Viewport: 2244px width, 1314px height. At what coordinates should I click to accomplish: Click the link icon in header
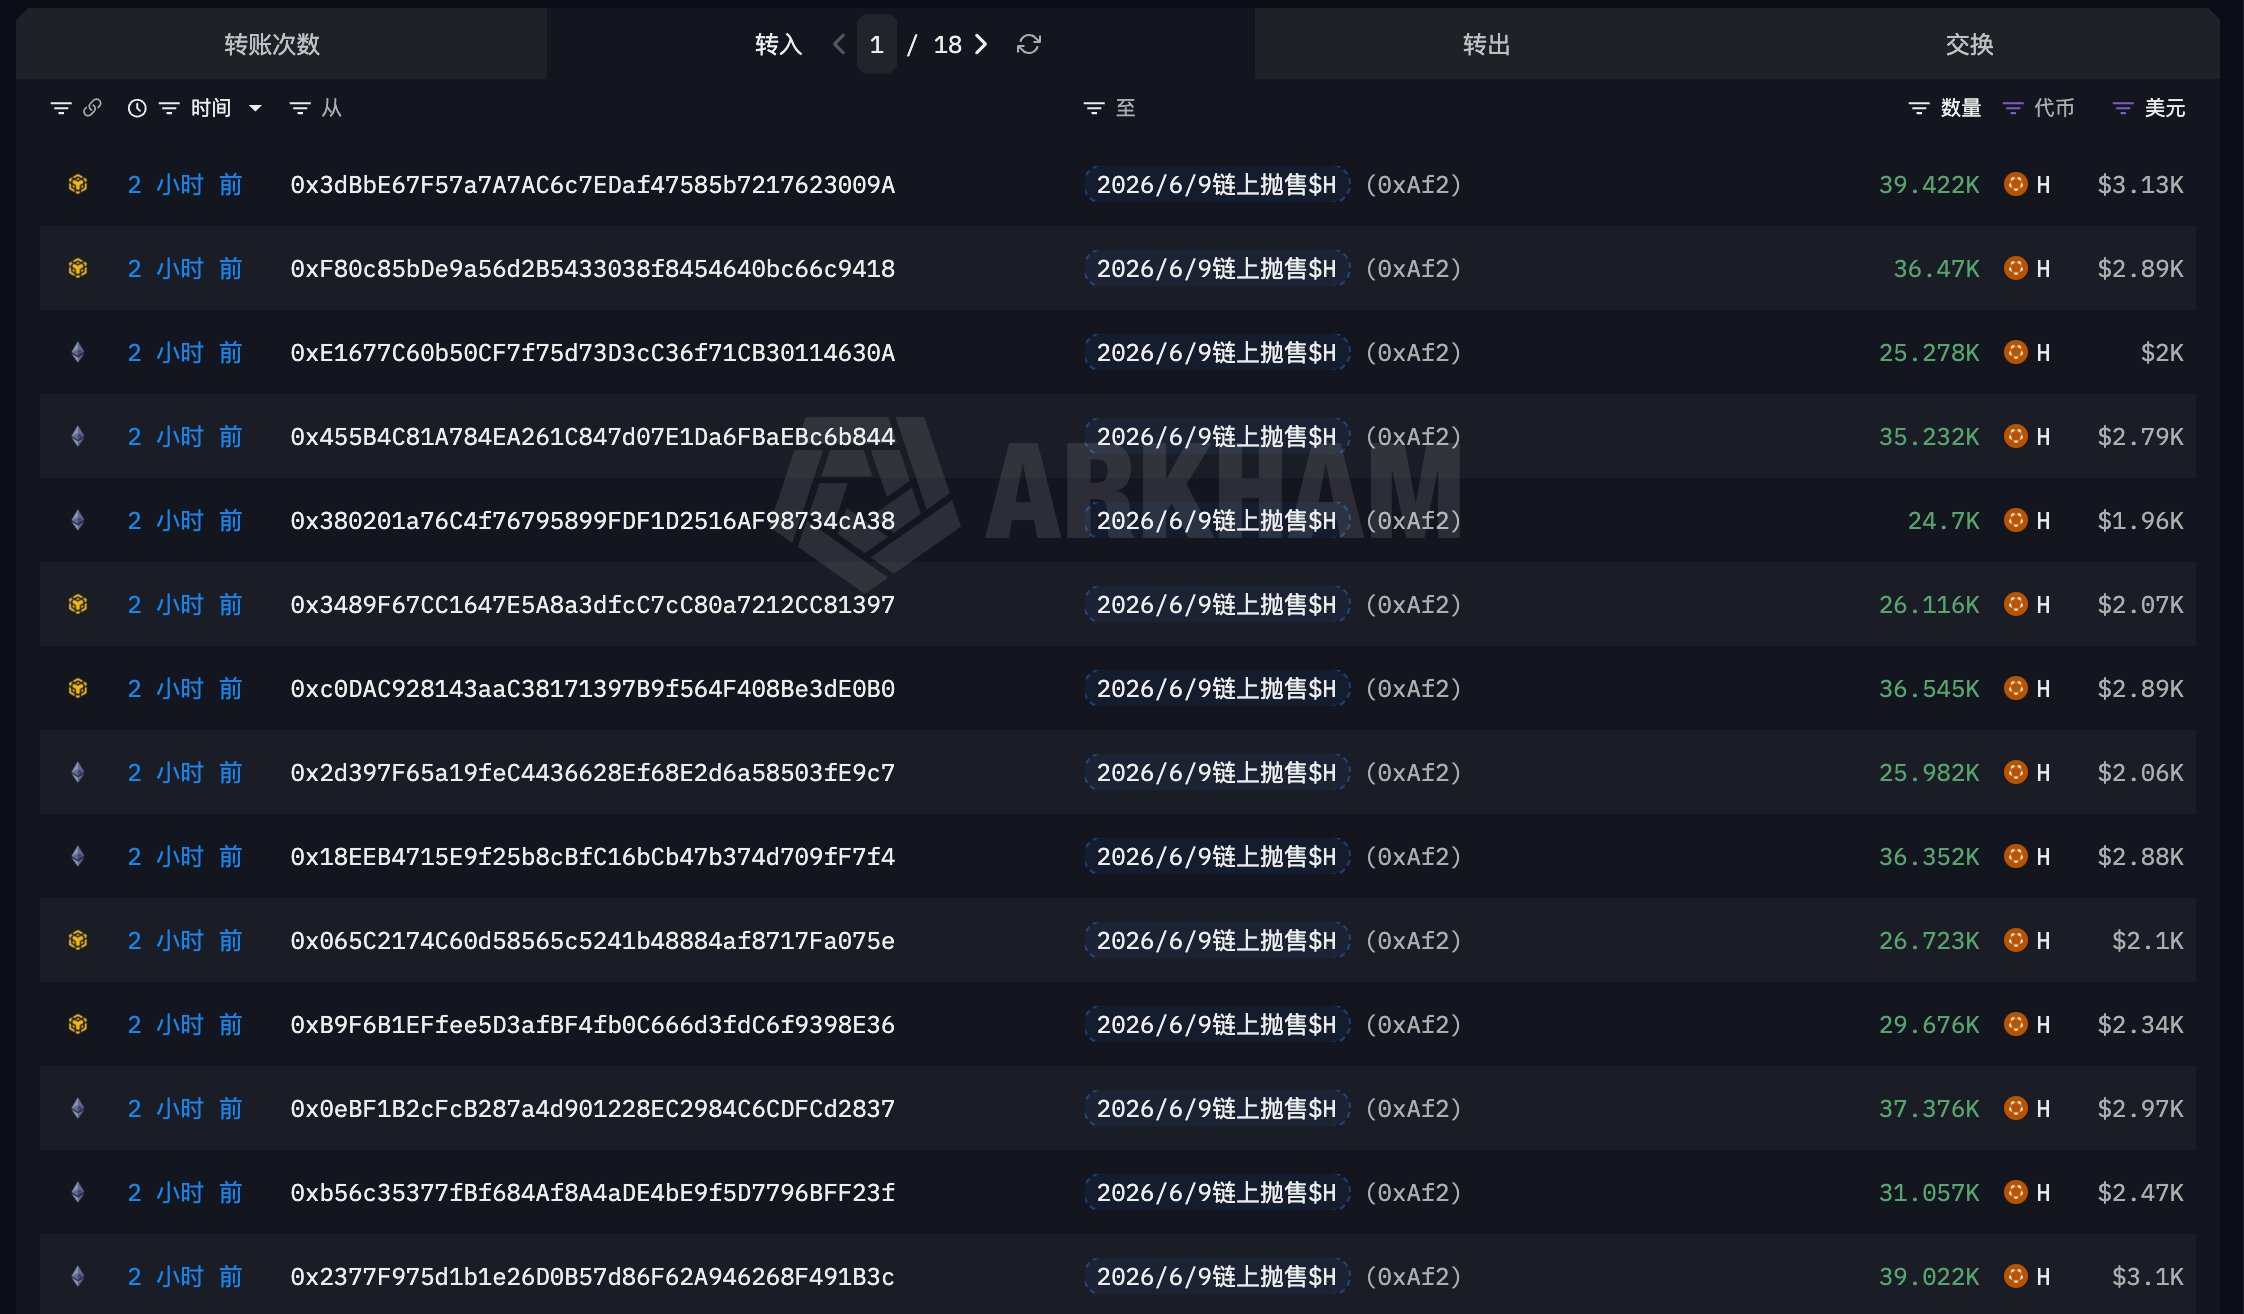pos(92,107)
